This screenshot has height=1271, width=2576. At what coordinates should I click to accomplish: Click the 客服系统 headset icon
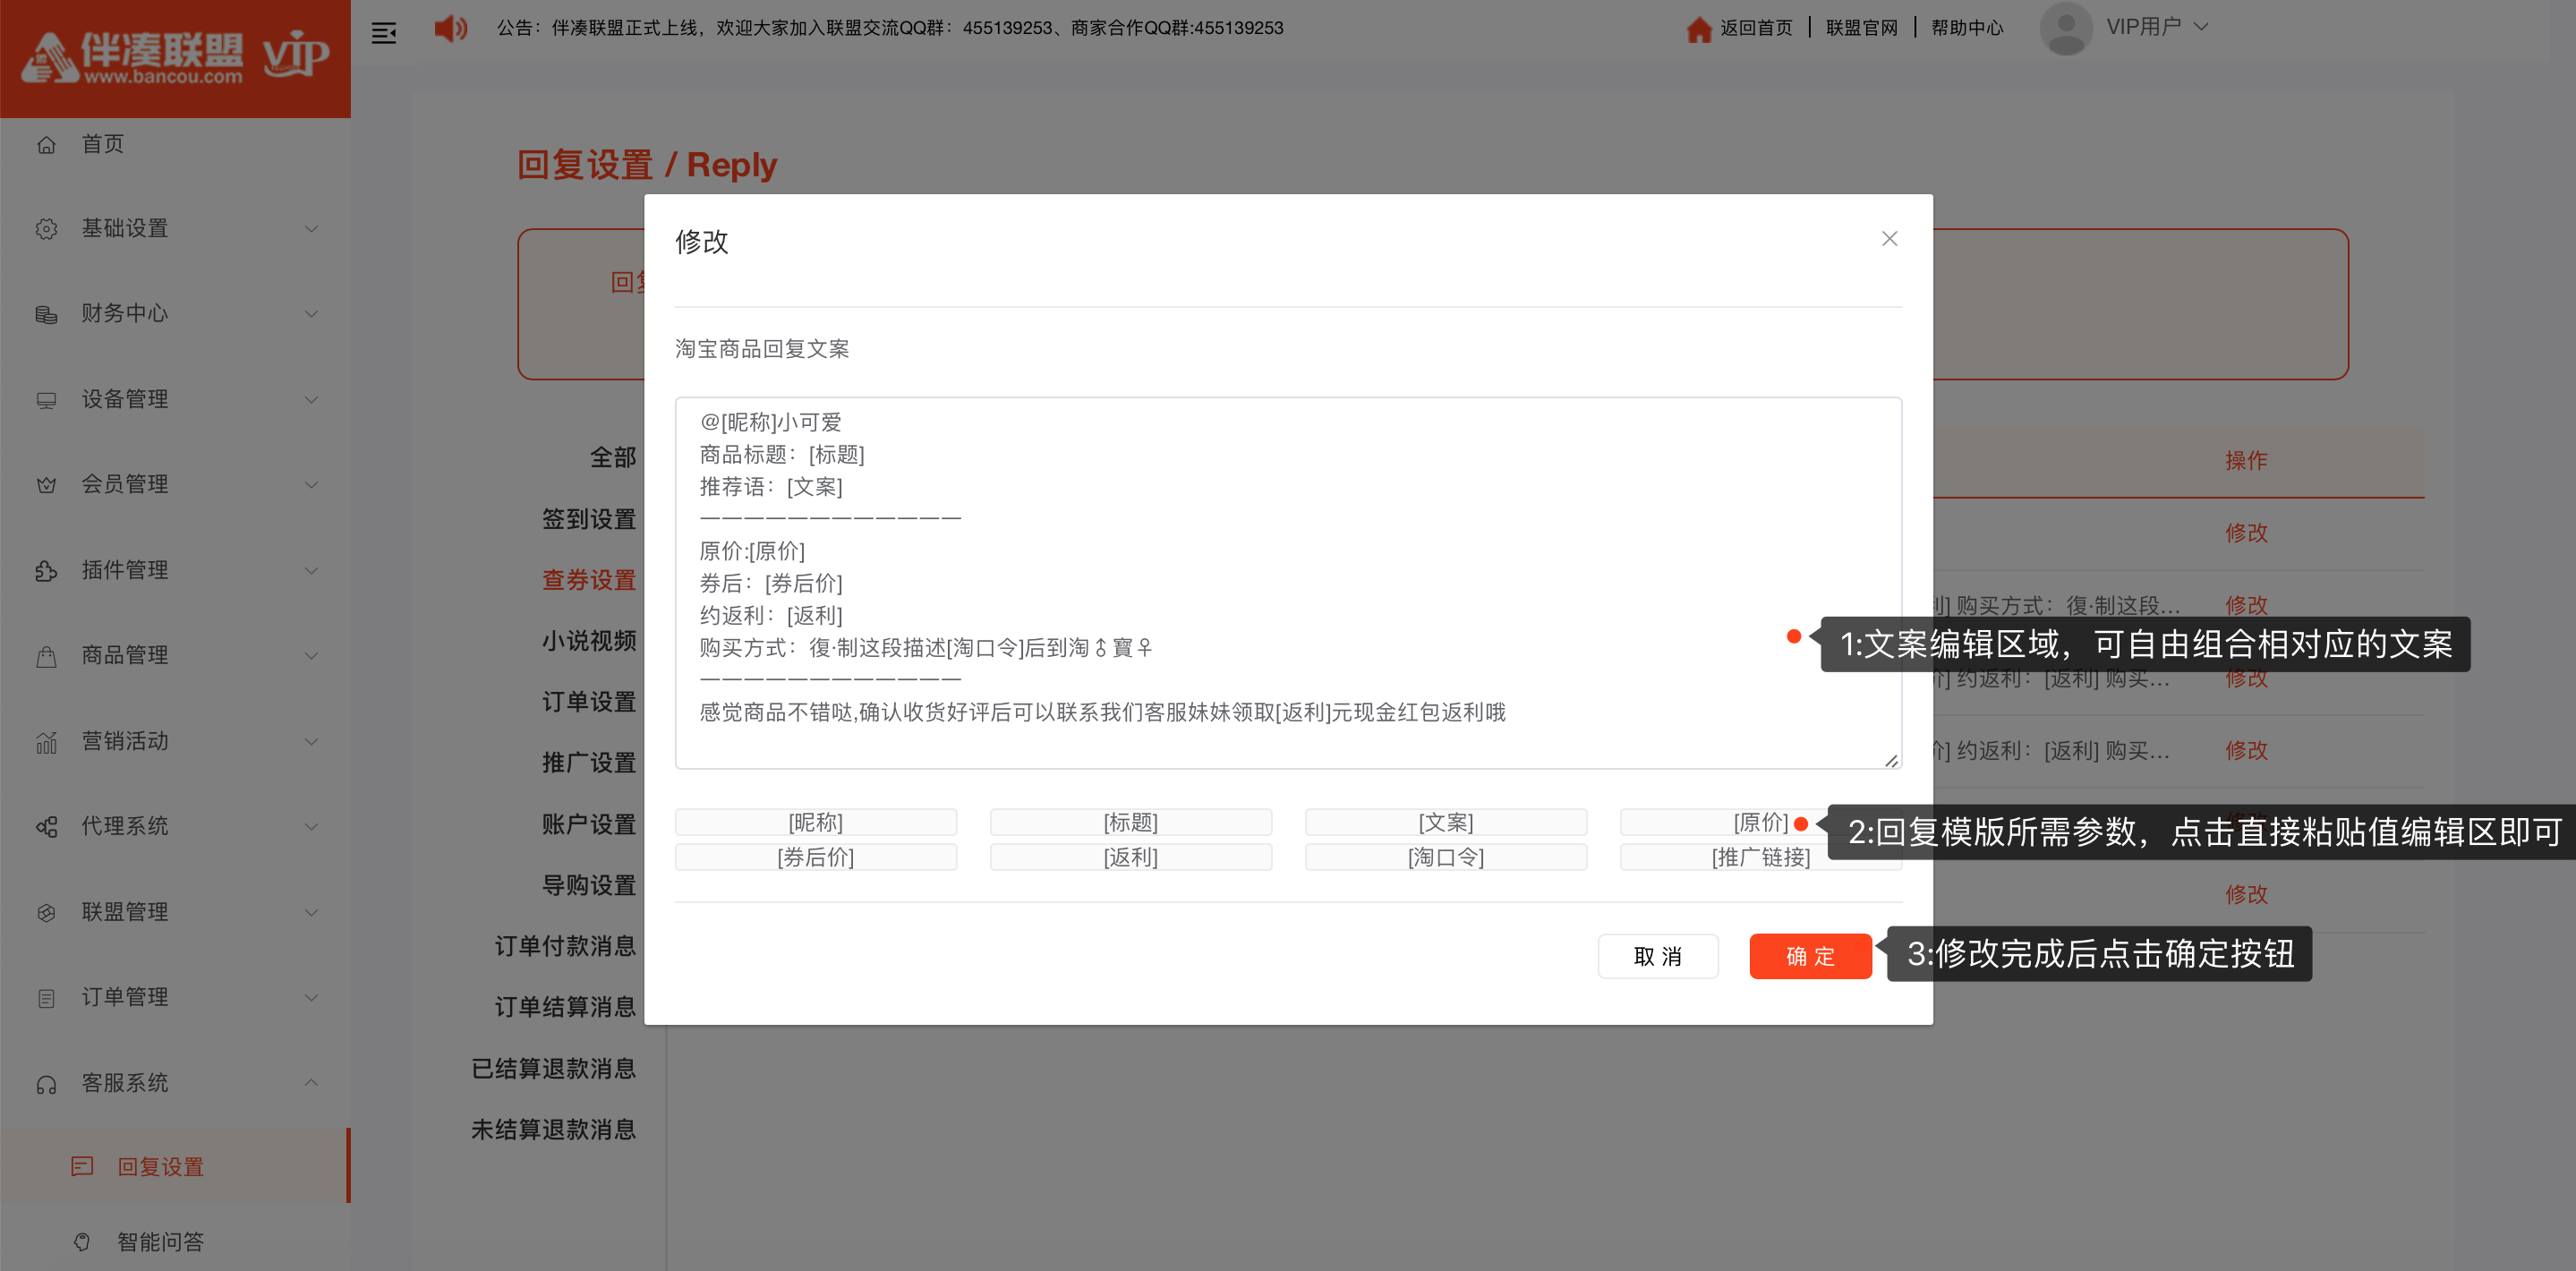46,1084
